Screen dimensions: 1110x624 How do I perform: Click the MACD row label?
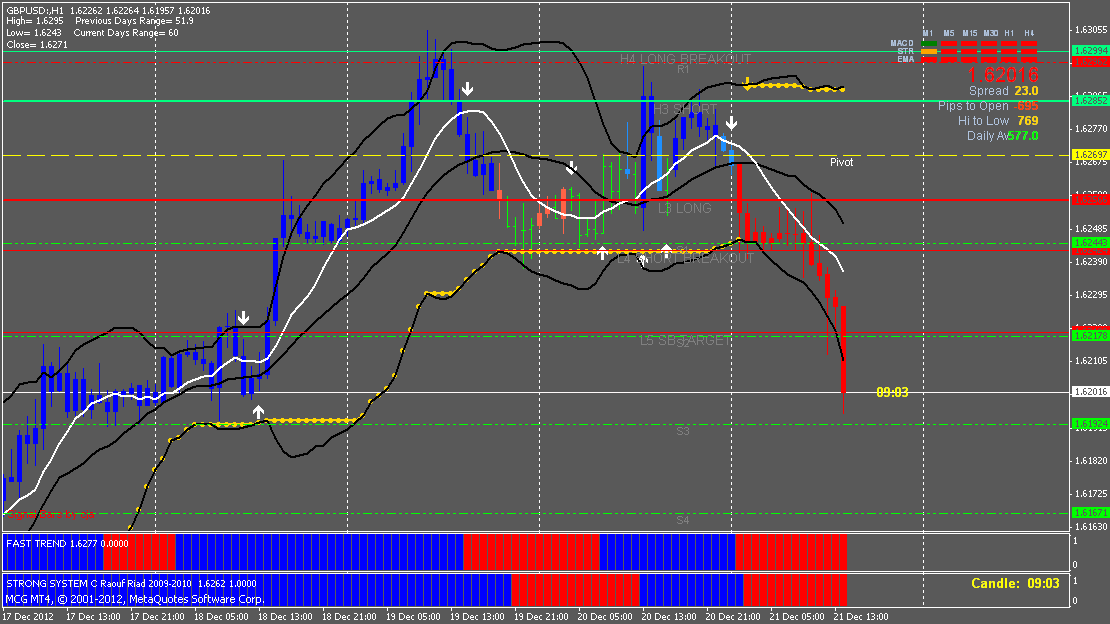902,44
